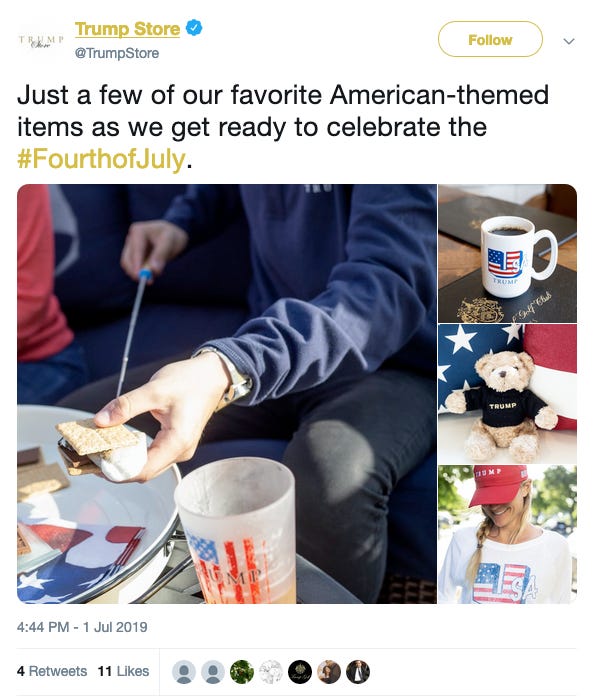This screenshot has width=594, height=698.
Task: Open the red Trump visor photo
Action: click(508, 535)
